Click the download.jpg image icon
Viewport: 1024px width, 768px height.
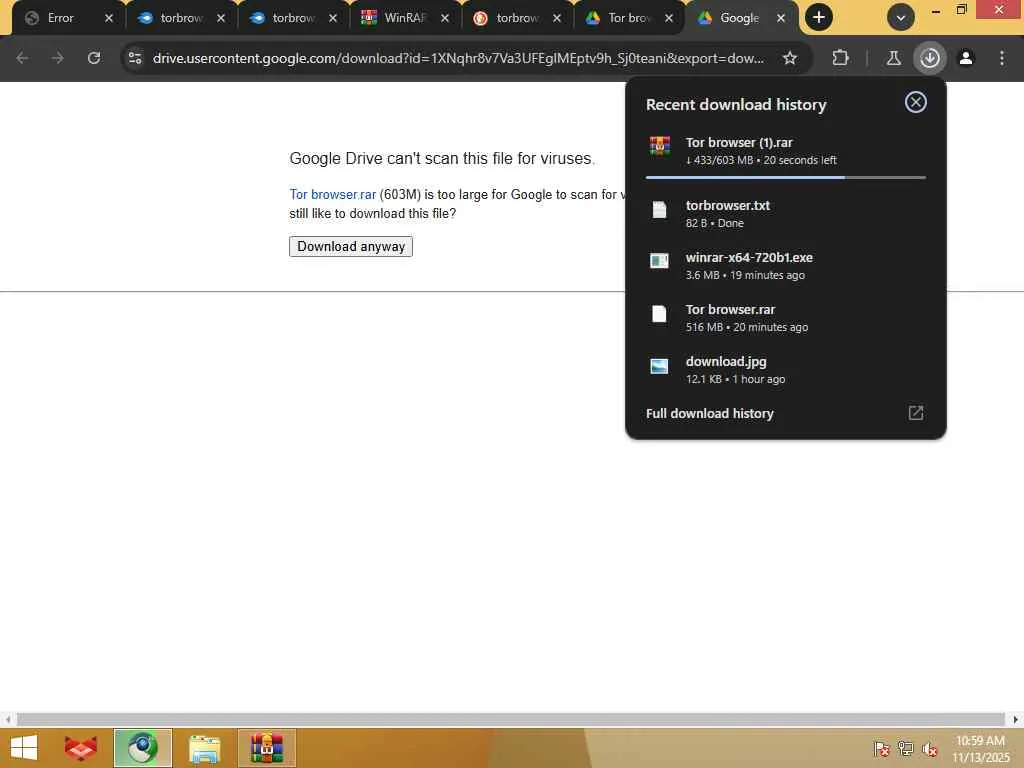tap(660, 366)
